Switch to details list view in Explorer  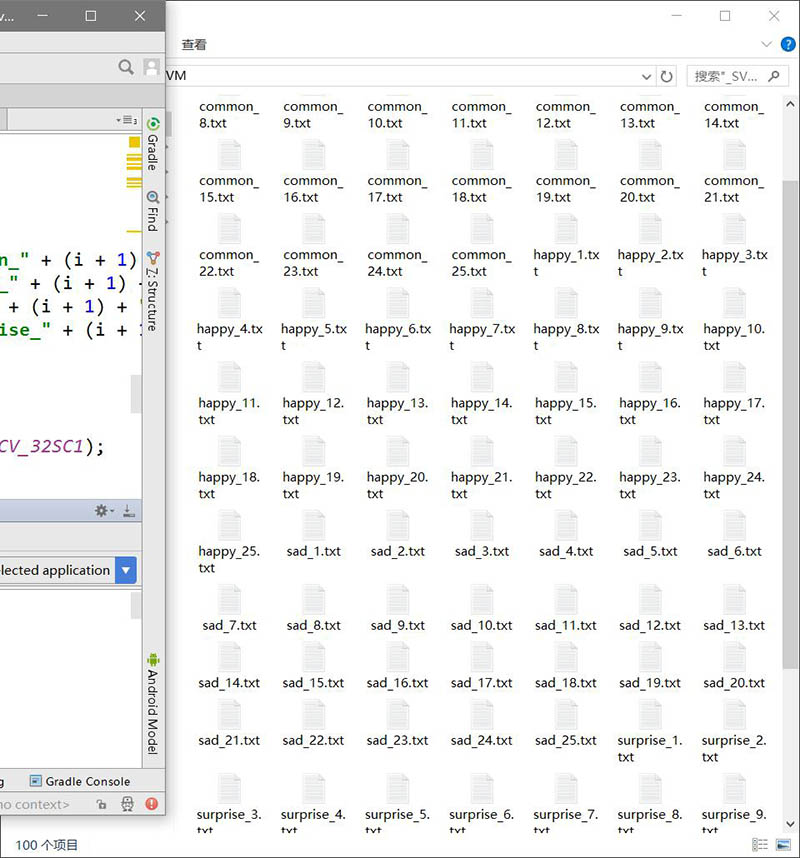[760, 845]
